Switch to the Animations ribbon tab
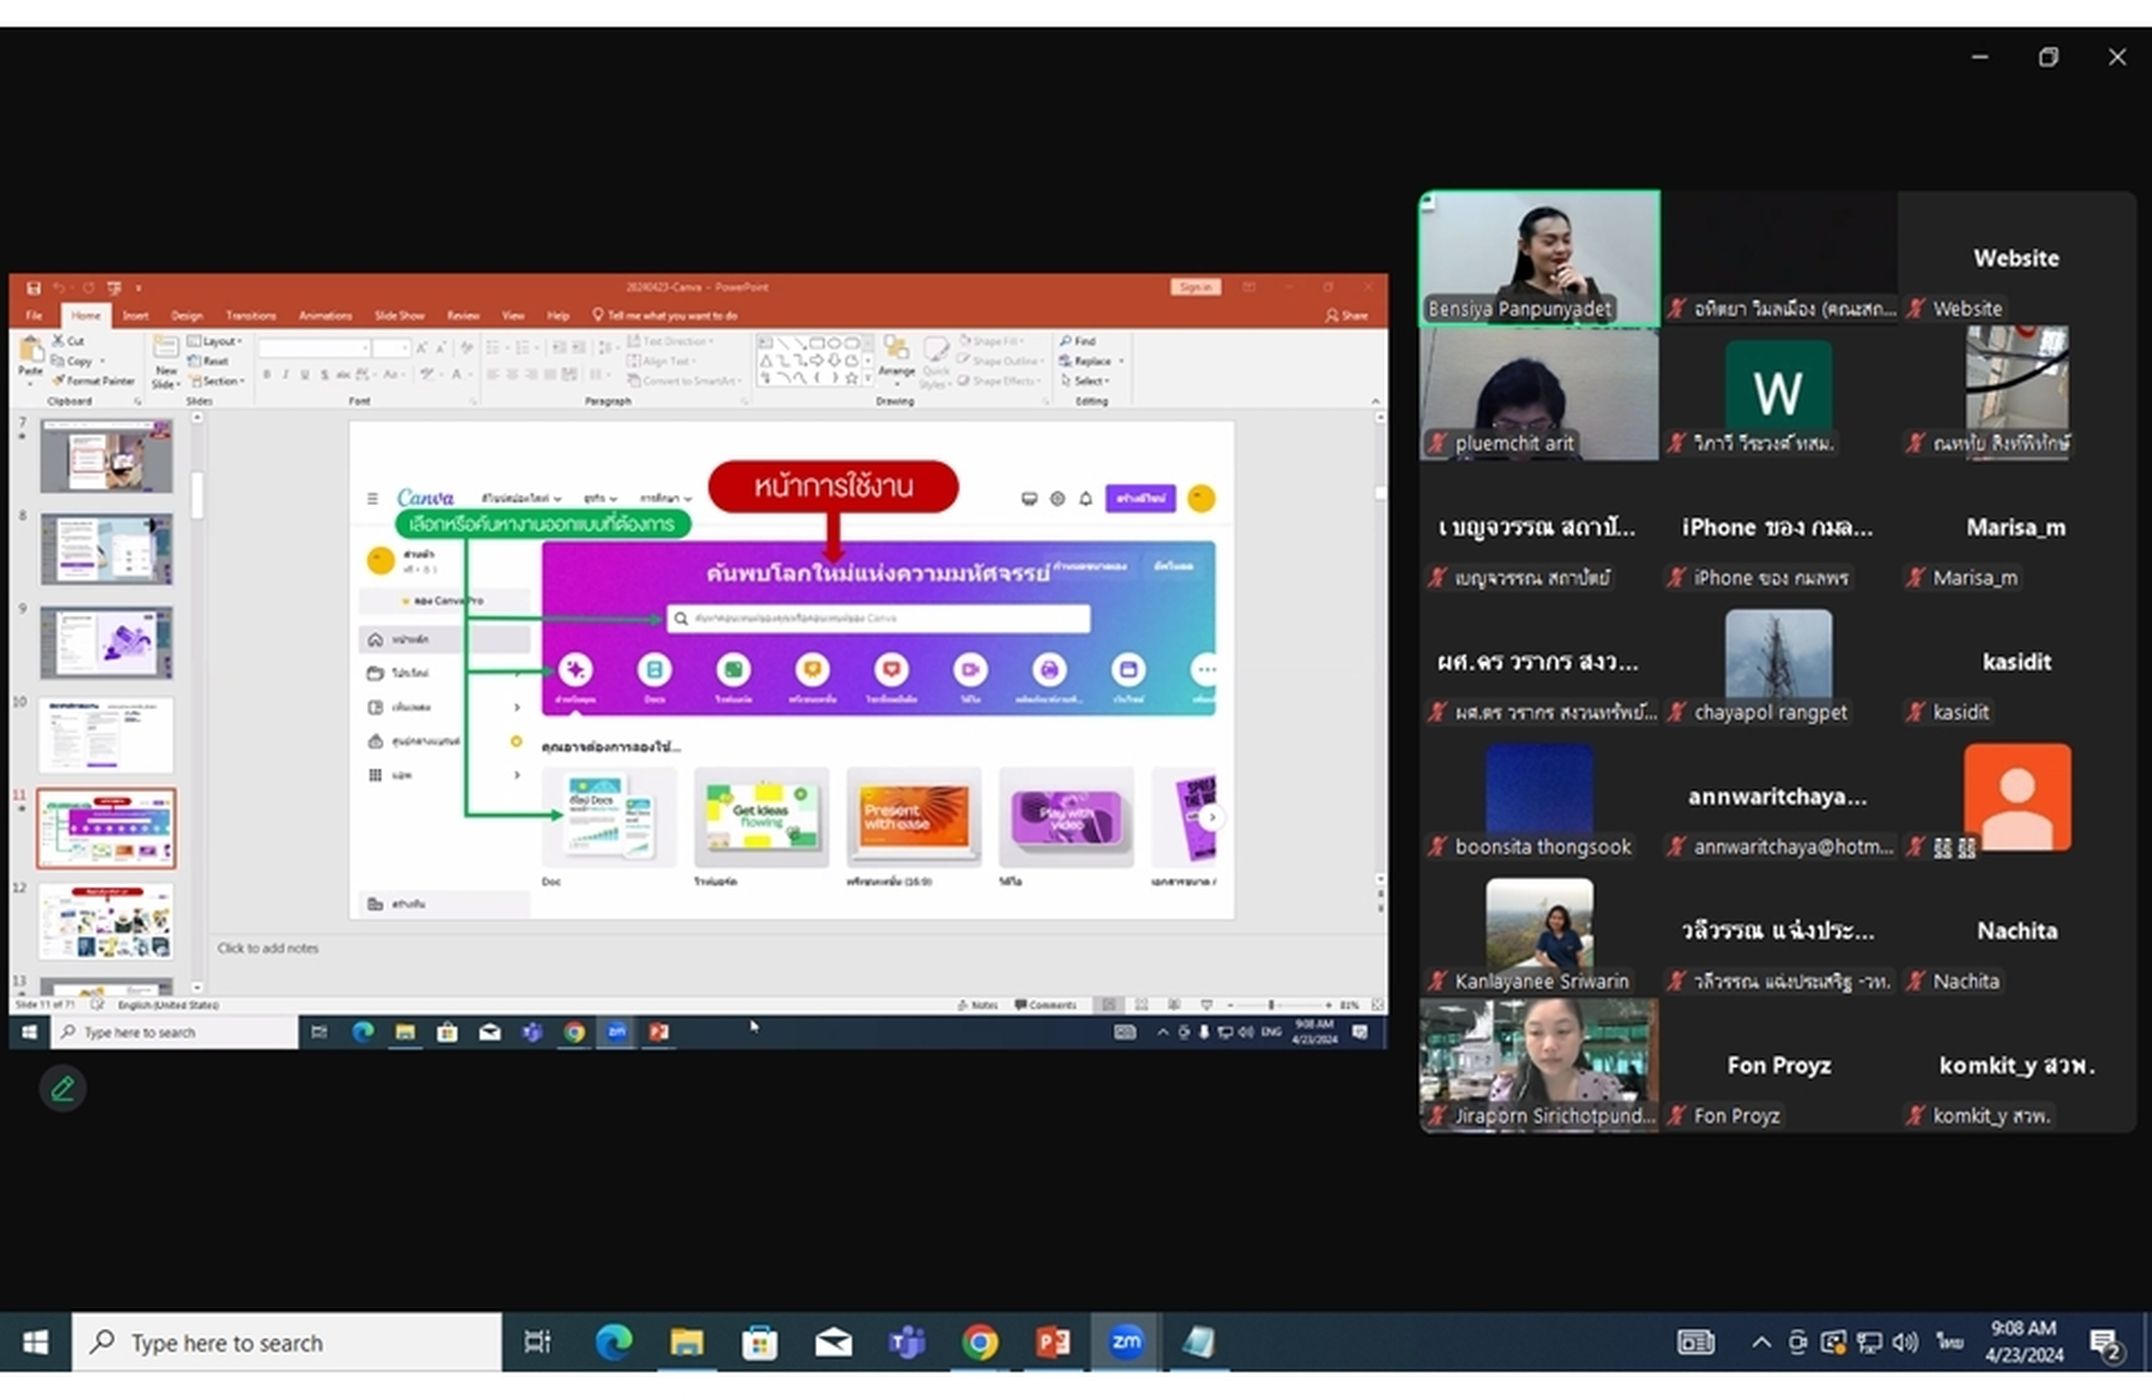This screenshot has height=1399, width=2152. (325, 315)
